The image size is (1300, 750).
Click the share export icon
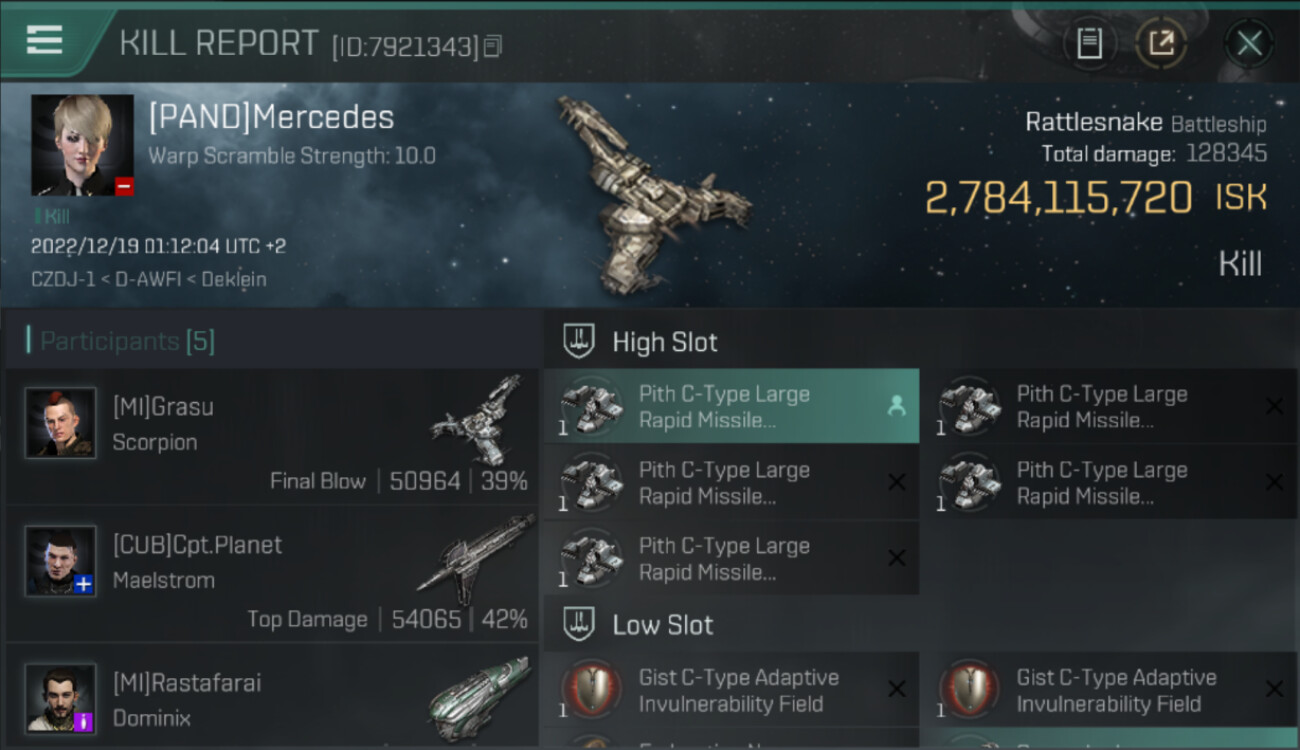1161,43
